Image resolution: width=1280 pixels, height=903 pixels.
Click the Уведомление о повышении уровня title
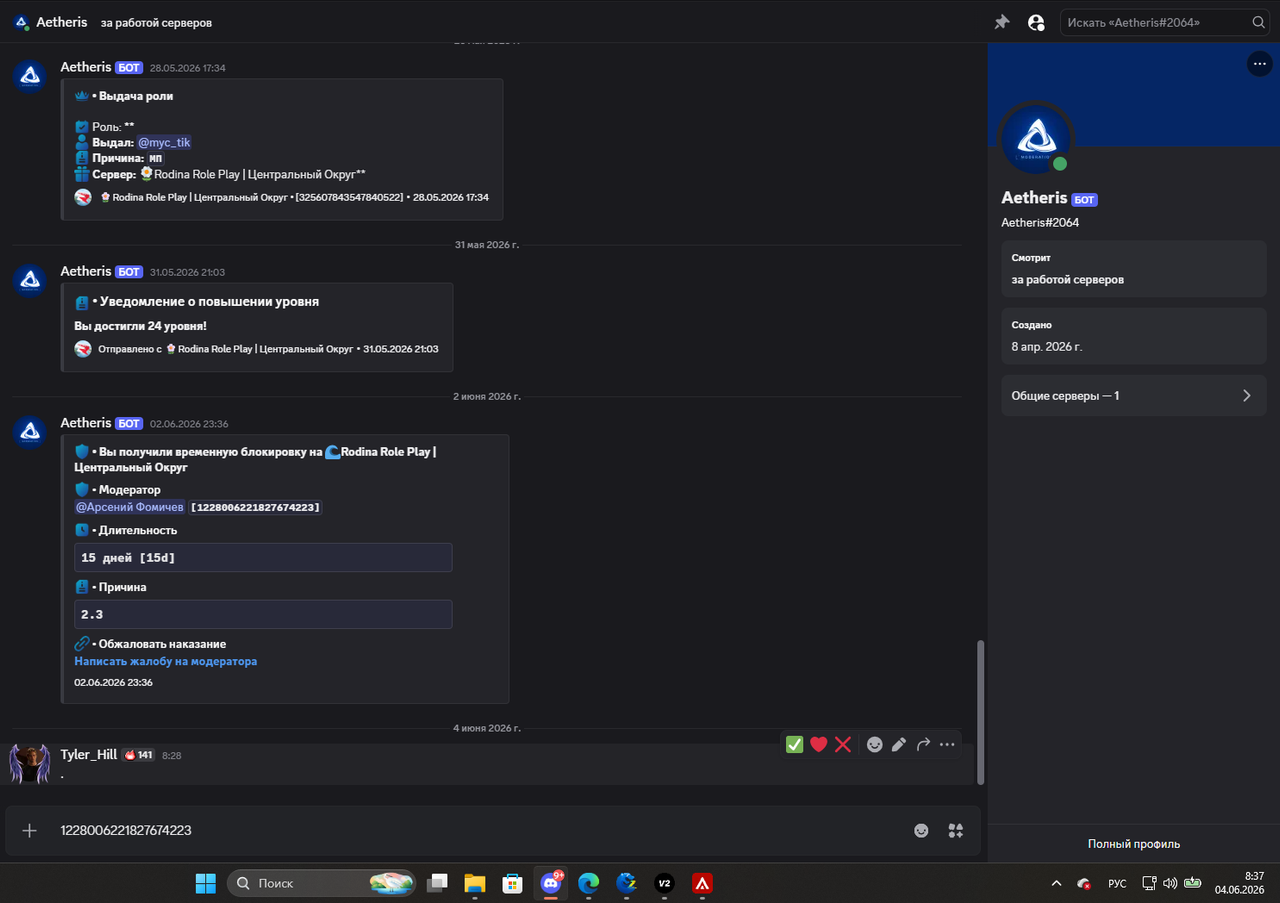tap(209, 301)
